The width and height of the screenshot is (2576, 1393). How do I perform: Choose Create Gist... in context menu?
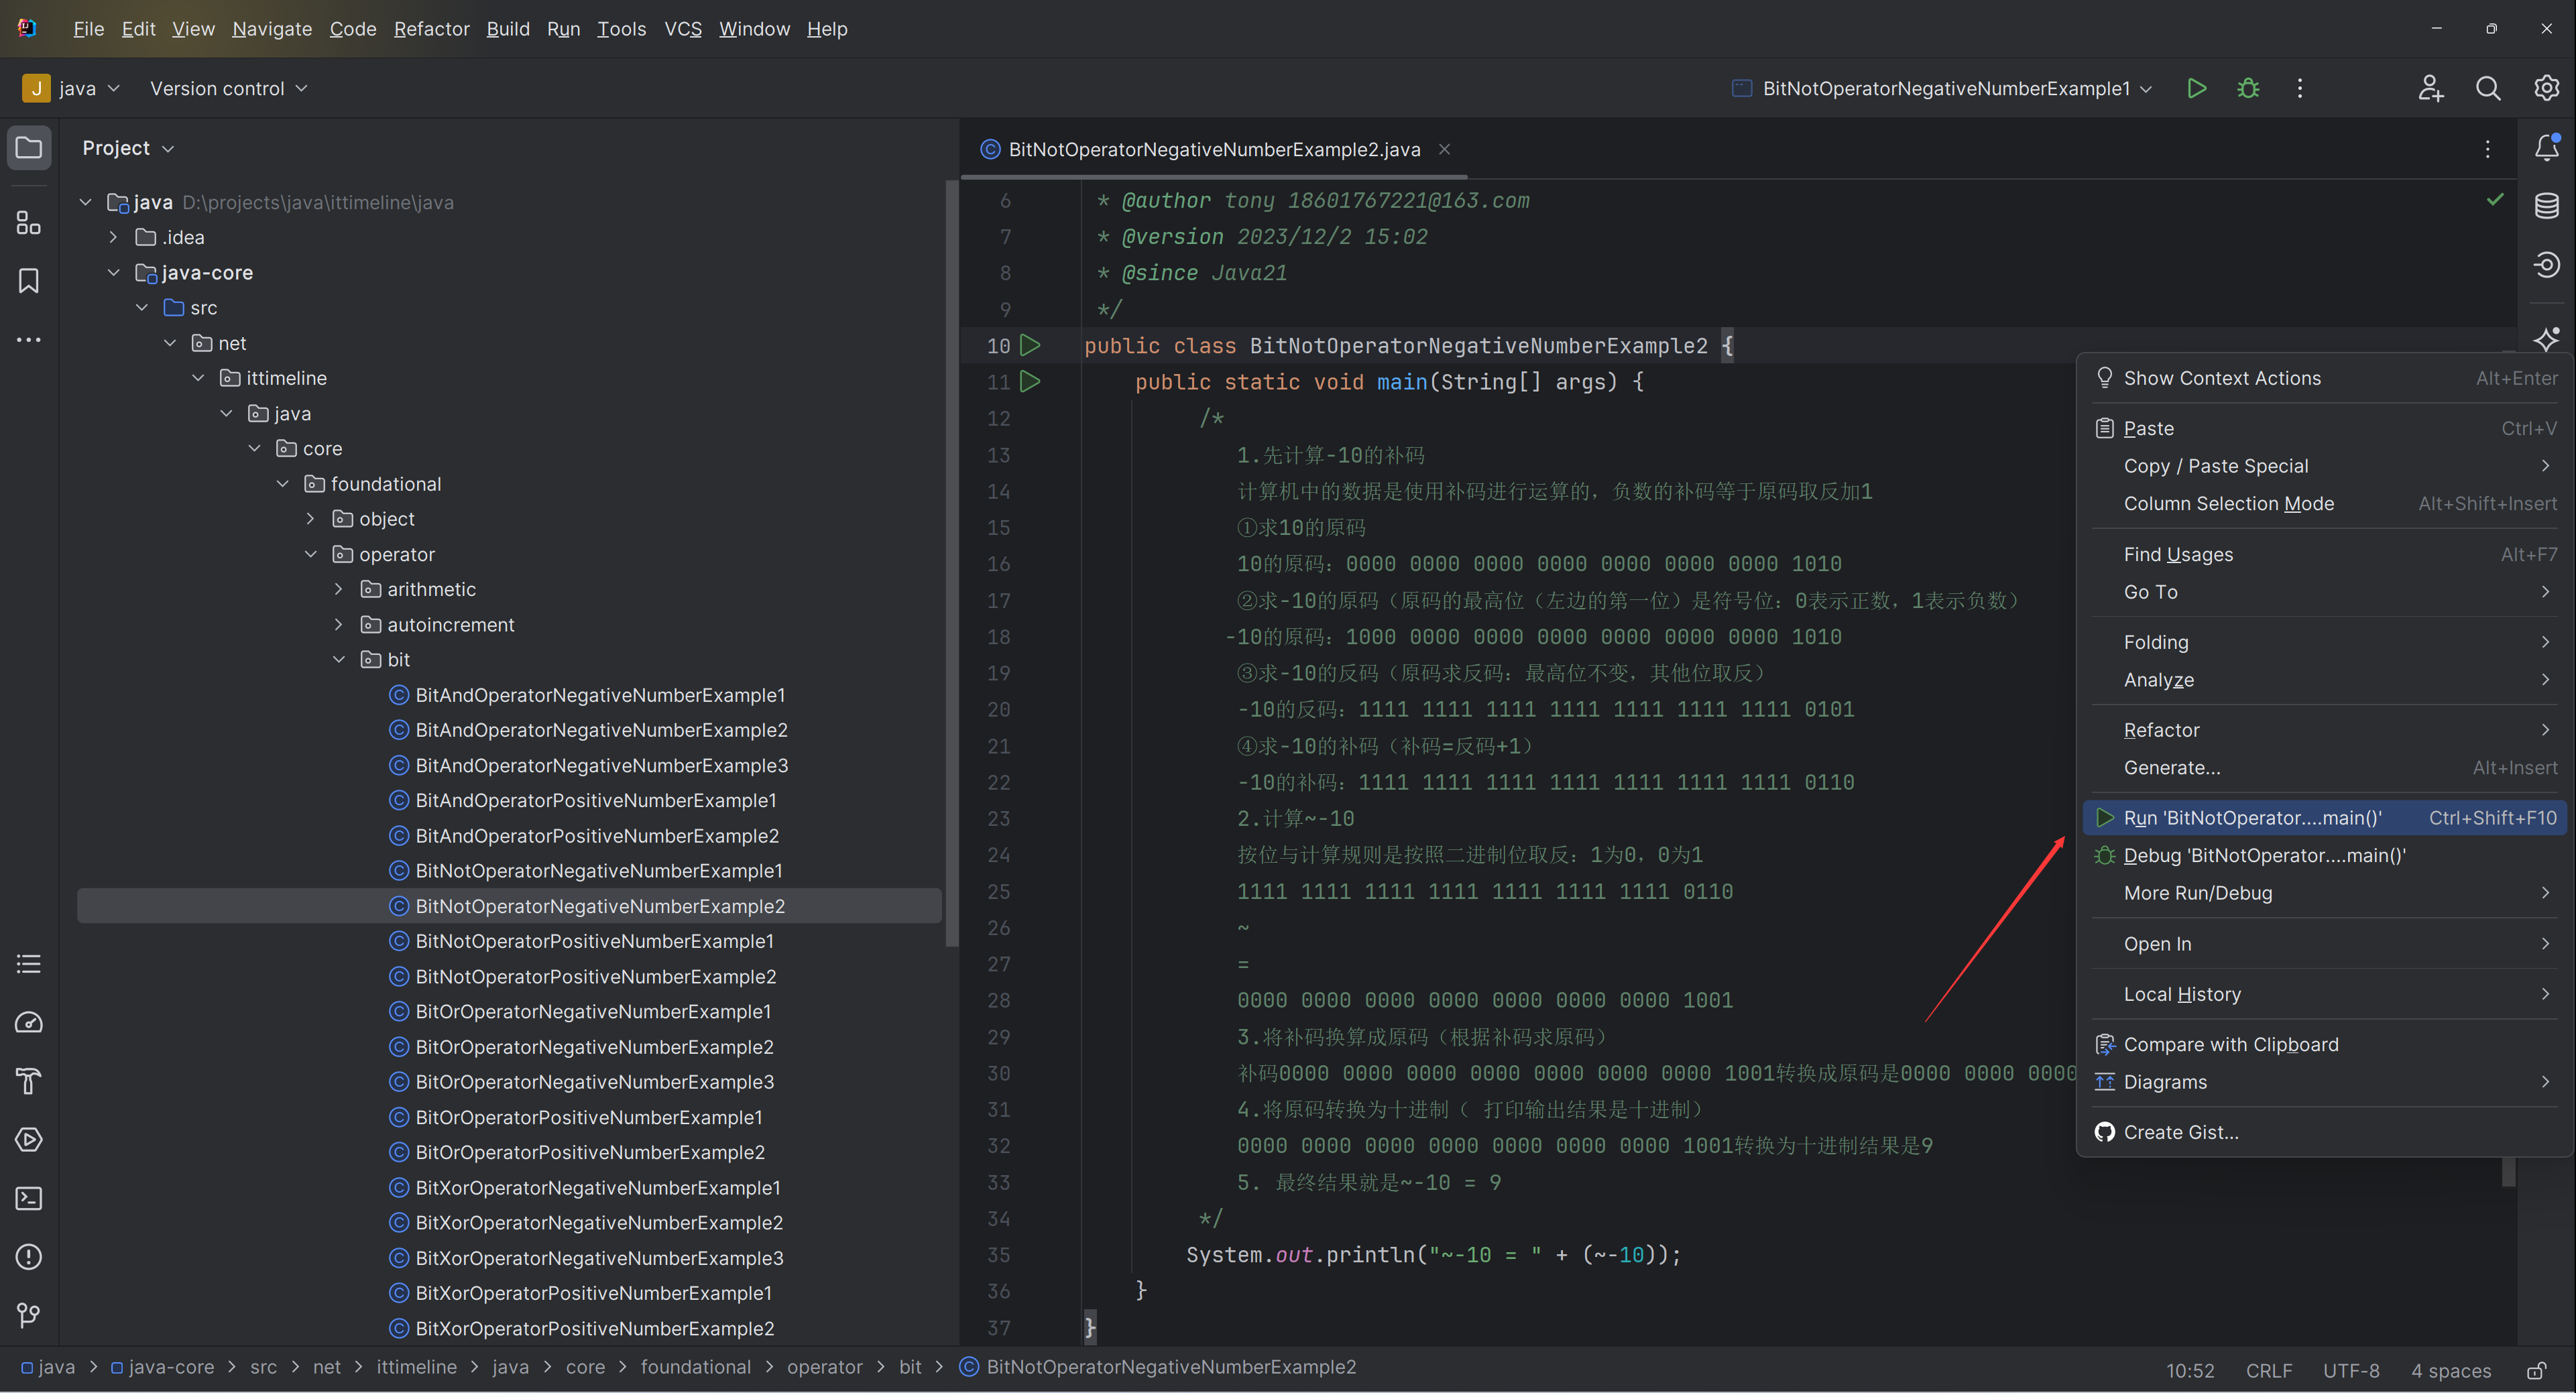click(x=2325, y=1132)
